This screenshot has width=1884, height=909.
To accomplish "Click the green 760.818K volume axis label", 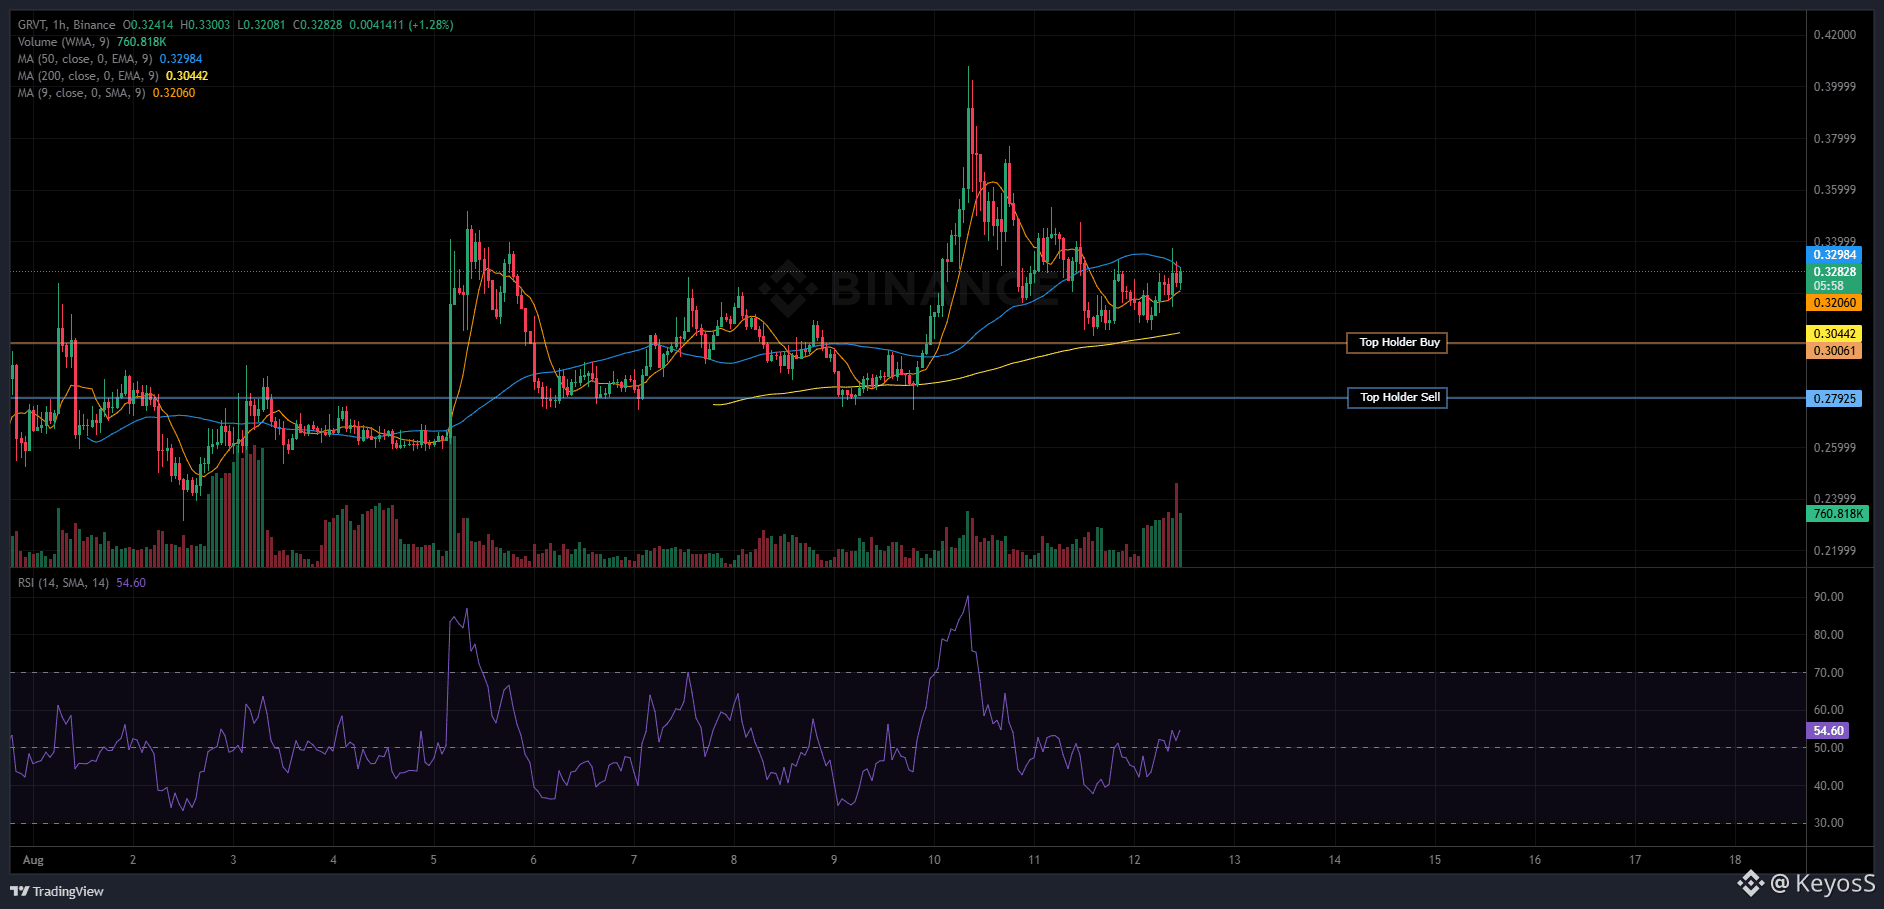I will point(1838,514).
